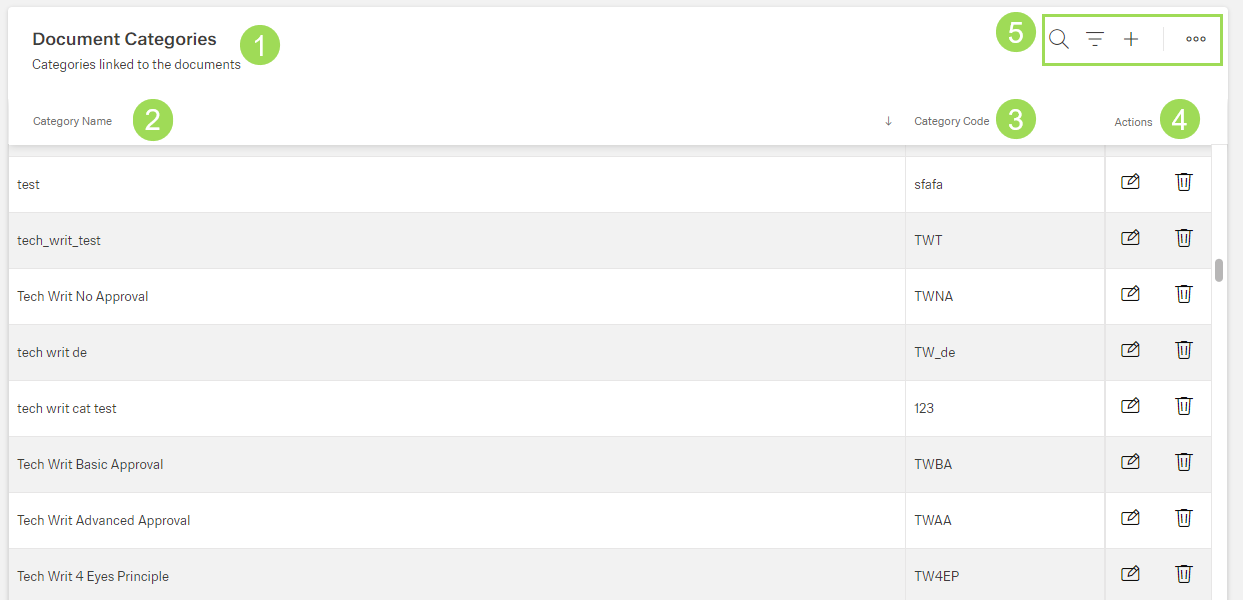Image resolution: width=1243 pixels, height=600 pixels.
Task: Open the filter options icon
Action: pos(1095,39)
